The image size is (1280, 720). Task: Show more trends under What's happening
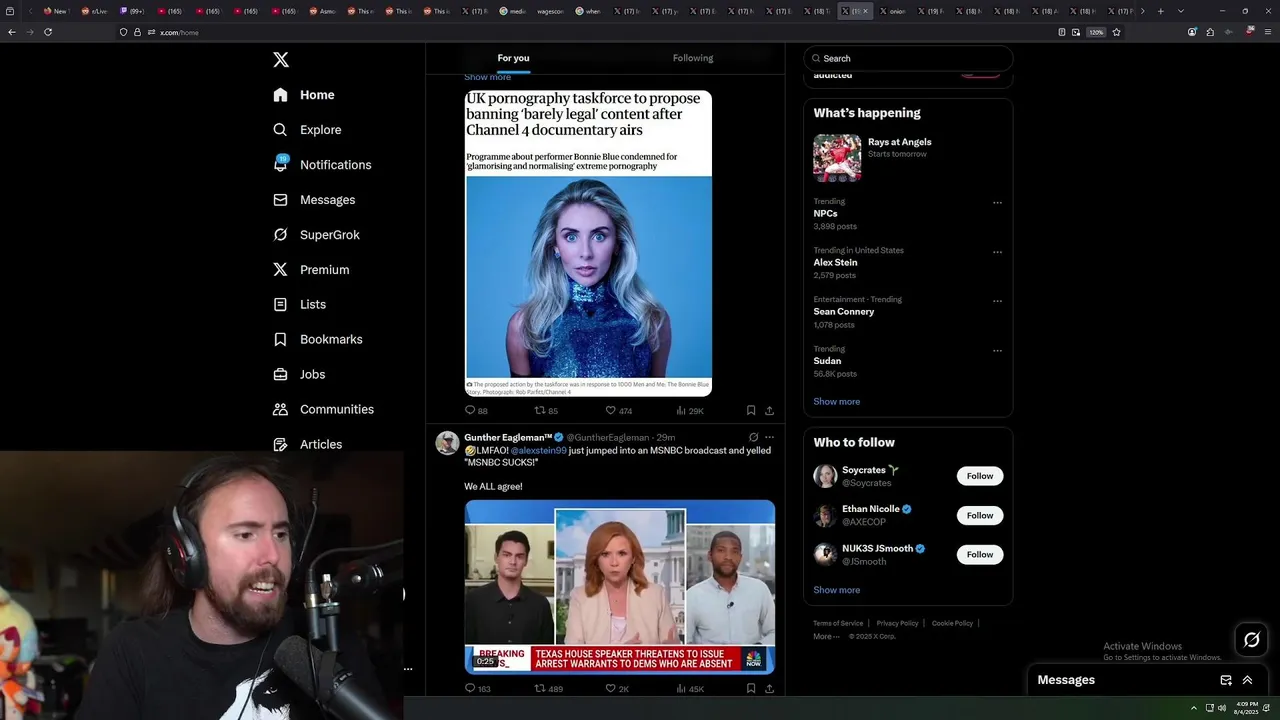(837, 402)
